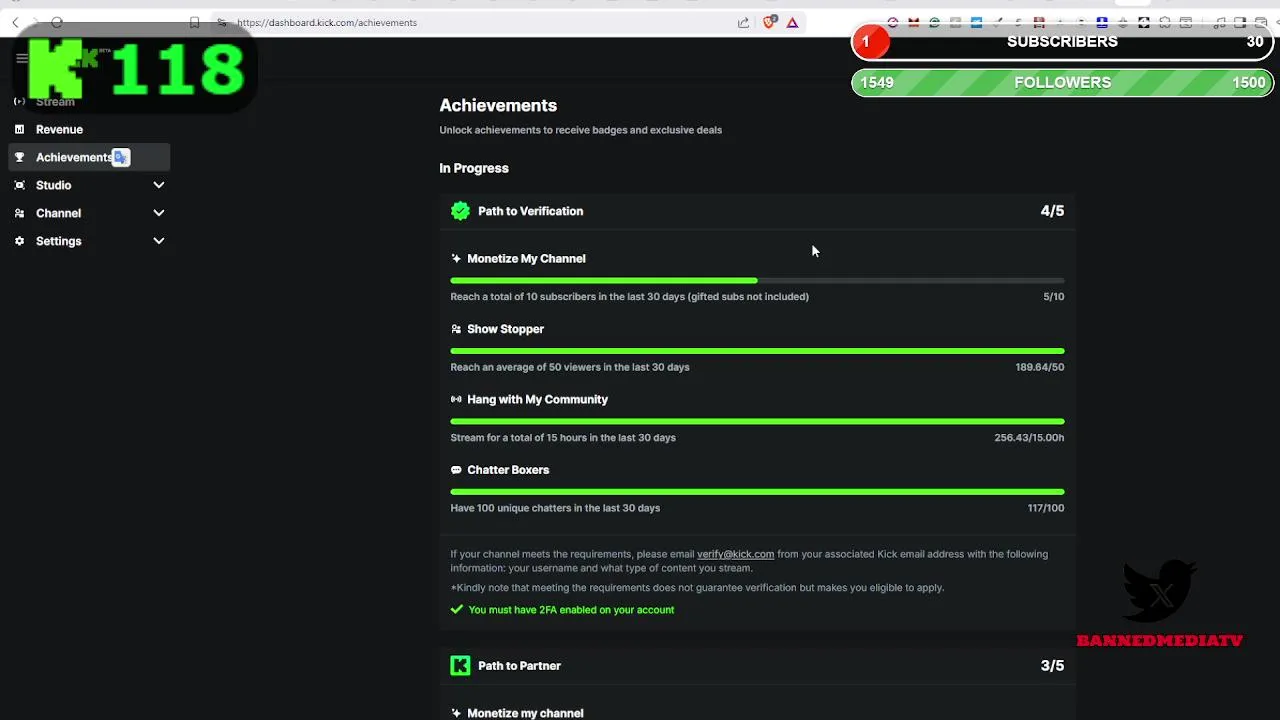Image resolution: width=1280 pixels, height=720 pixels.
Task: Click the Path to Partner Kick logo
Action: [x=460, y=666]
